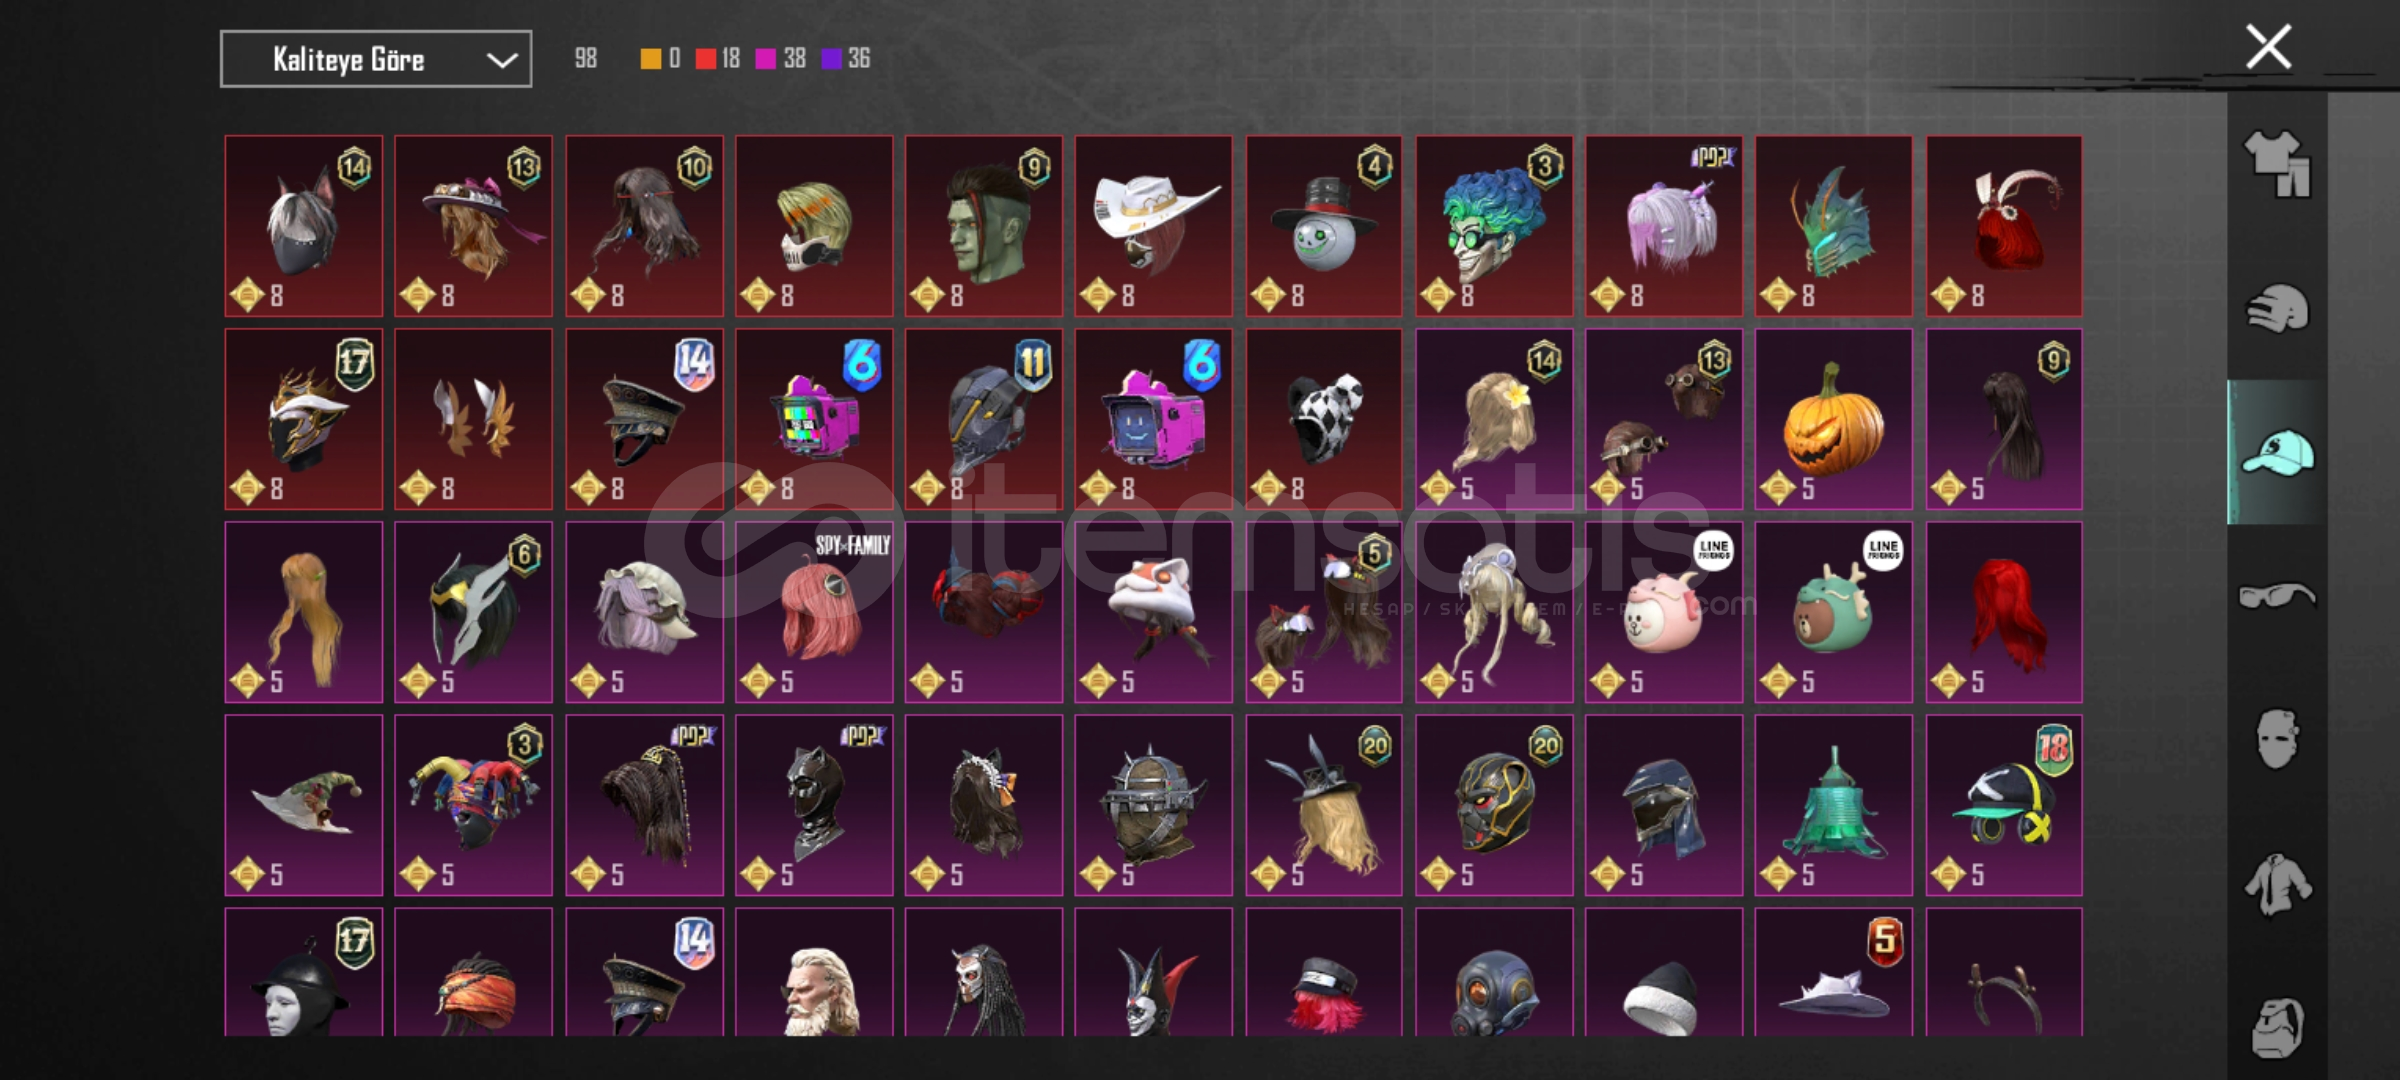2400x1080 pixels.
Task: Close the inventory with X button
Action: click(2268, 47)
